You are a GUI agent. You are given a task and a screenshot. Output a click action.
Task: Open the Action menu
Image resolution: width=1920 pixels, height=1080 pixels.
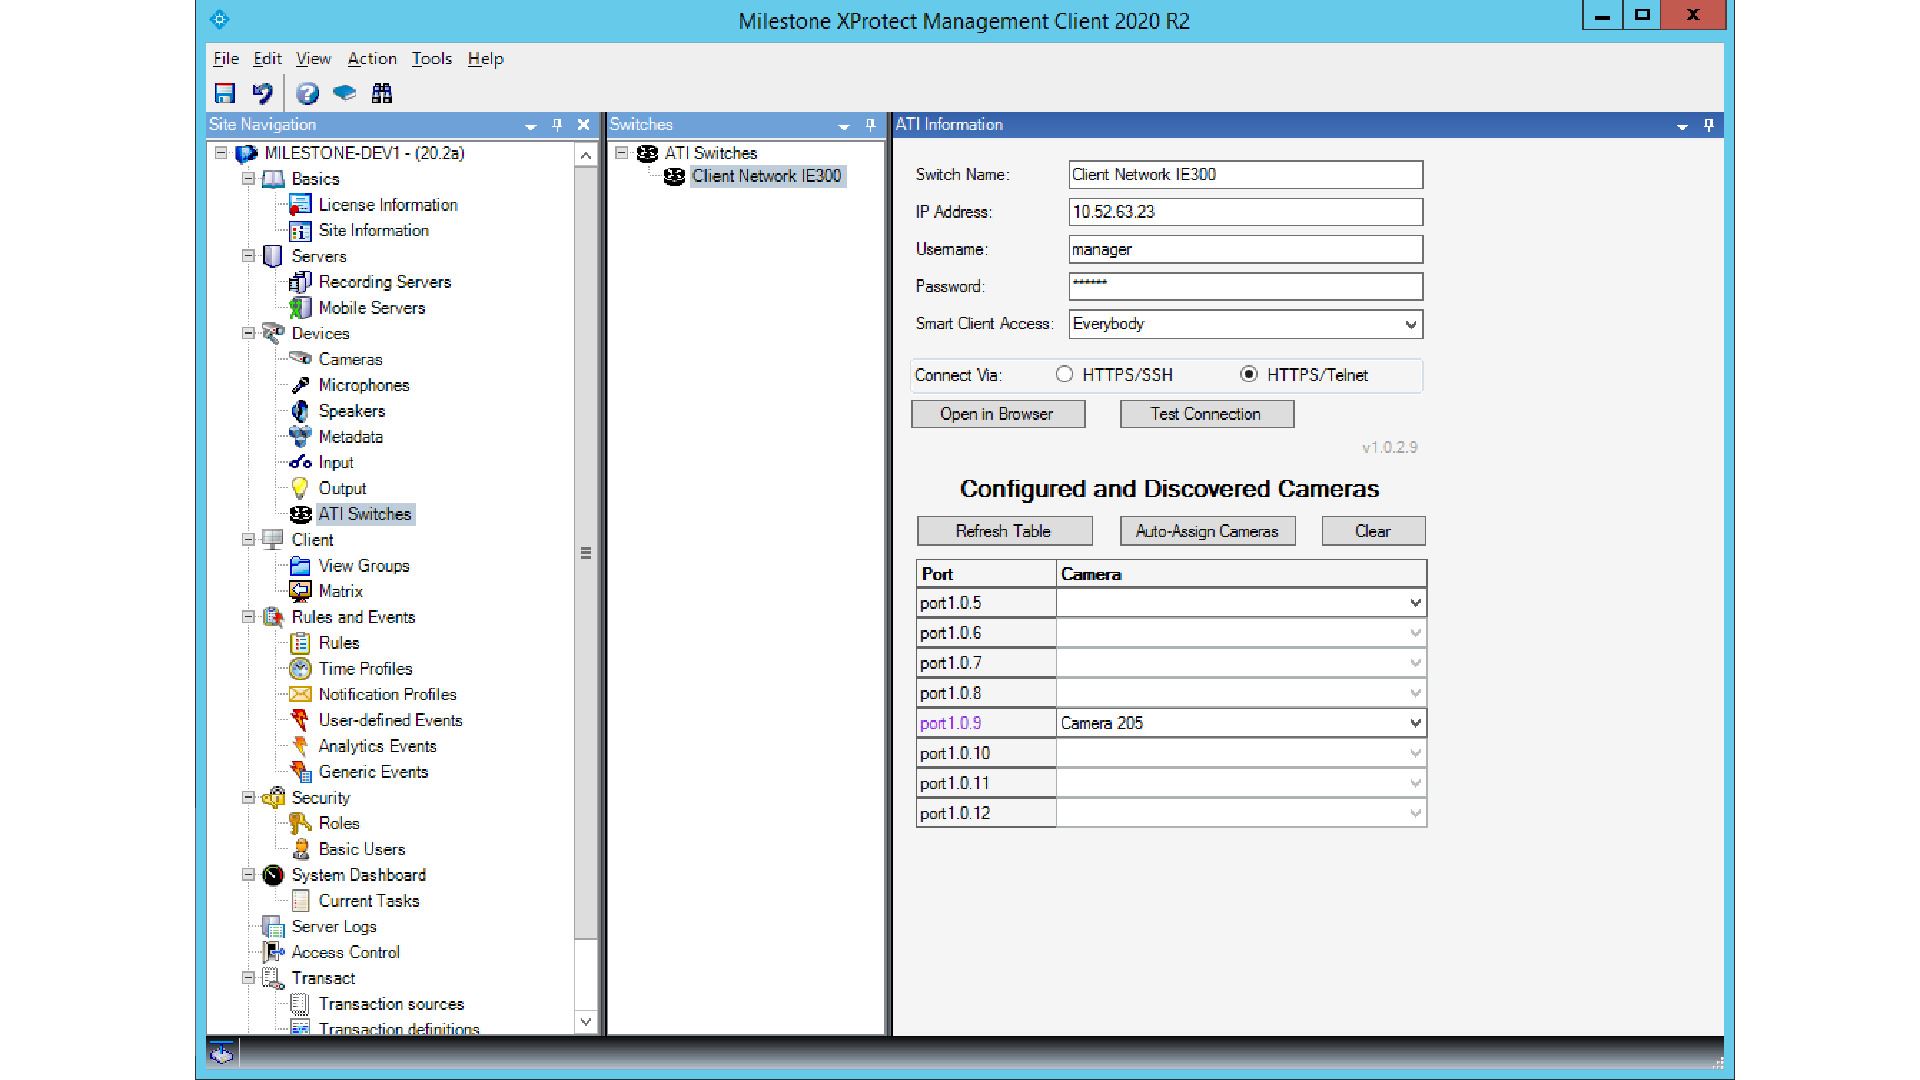372,59
